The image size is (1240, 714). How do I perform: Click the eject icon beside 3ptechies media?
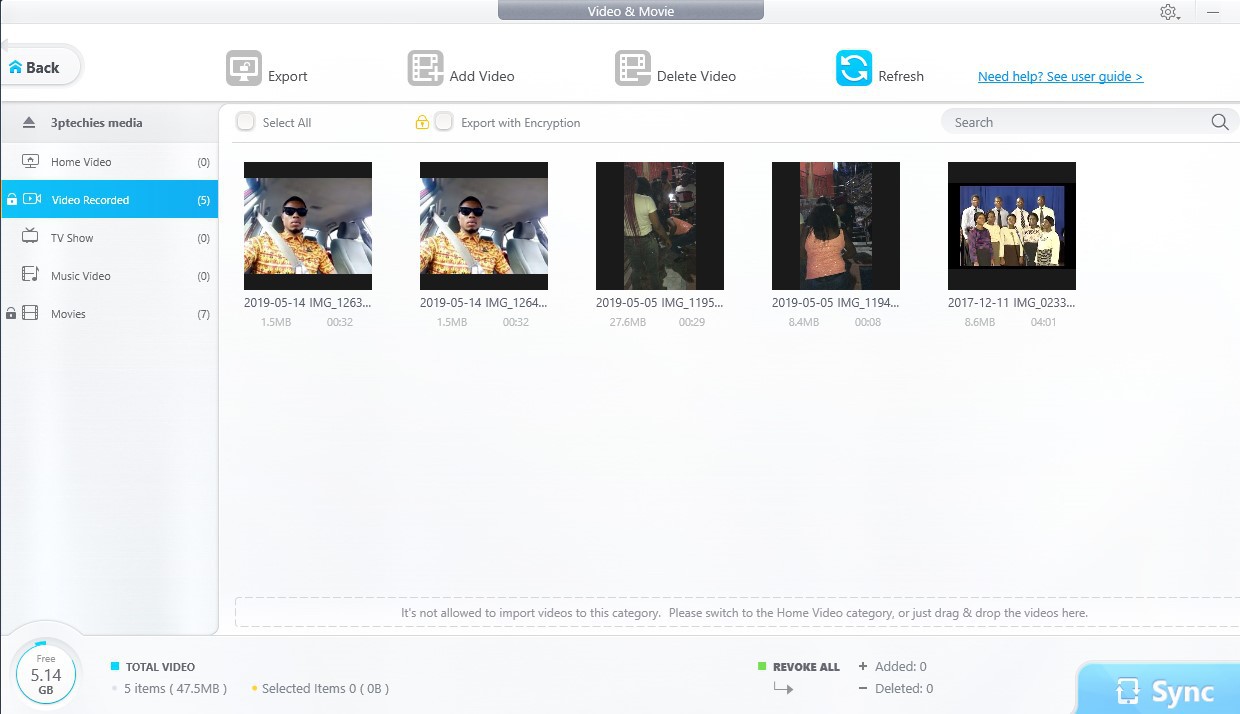[29, 123]
